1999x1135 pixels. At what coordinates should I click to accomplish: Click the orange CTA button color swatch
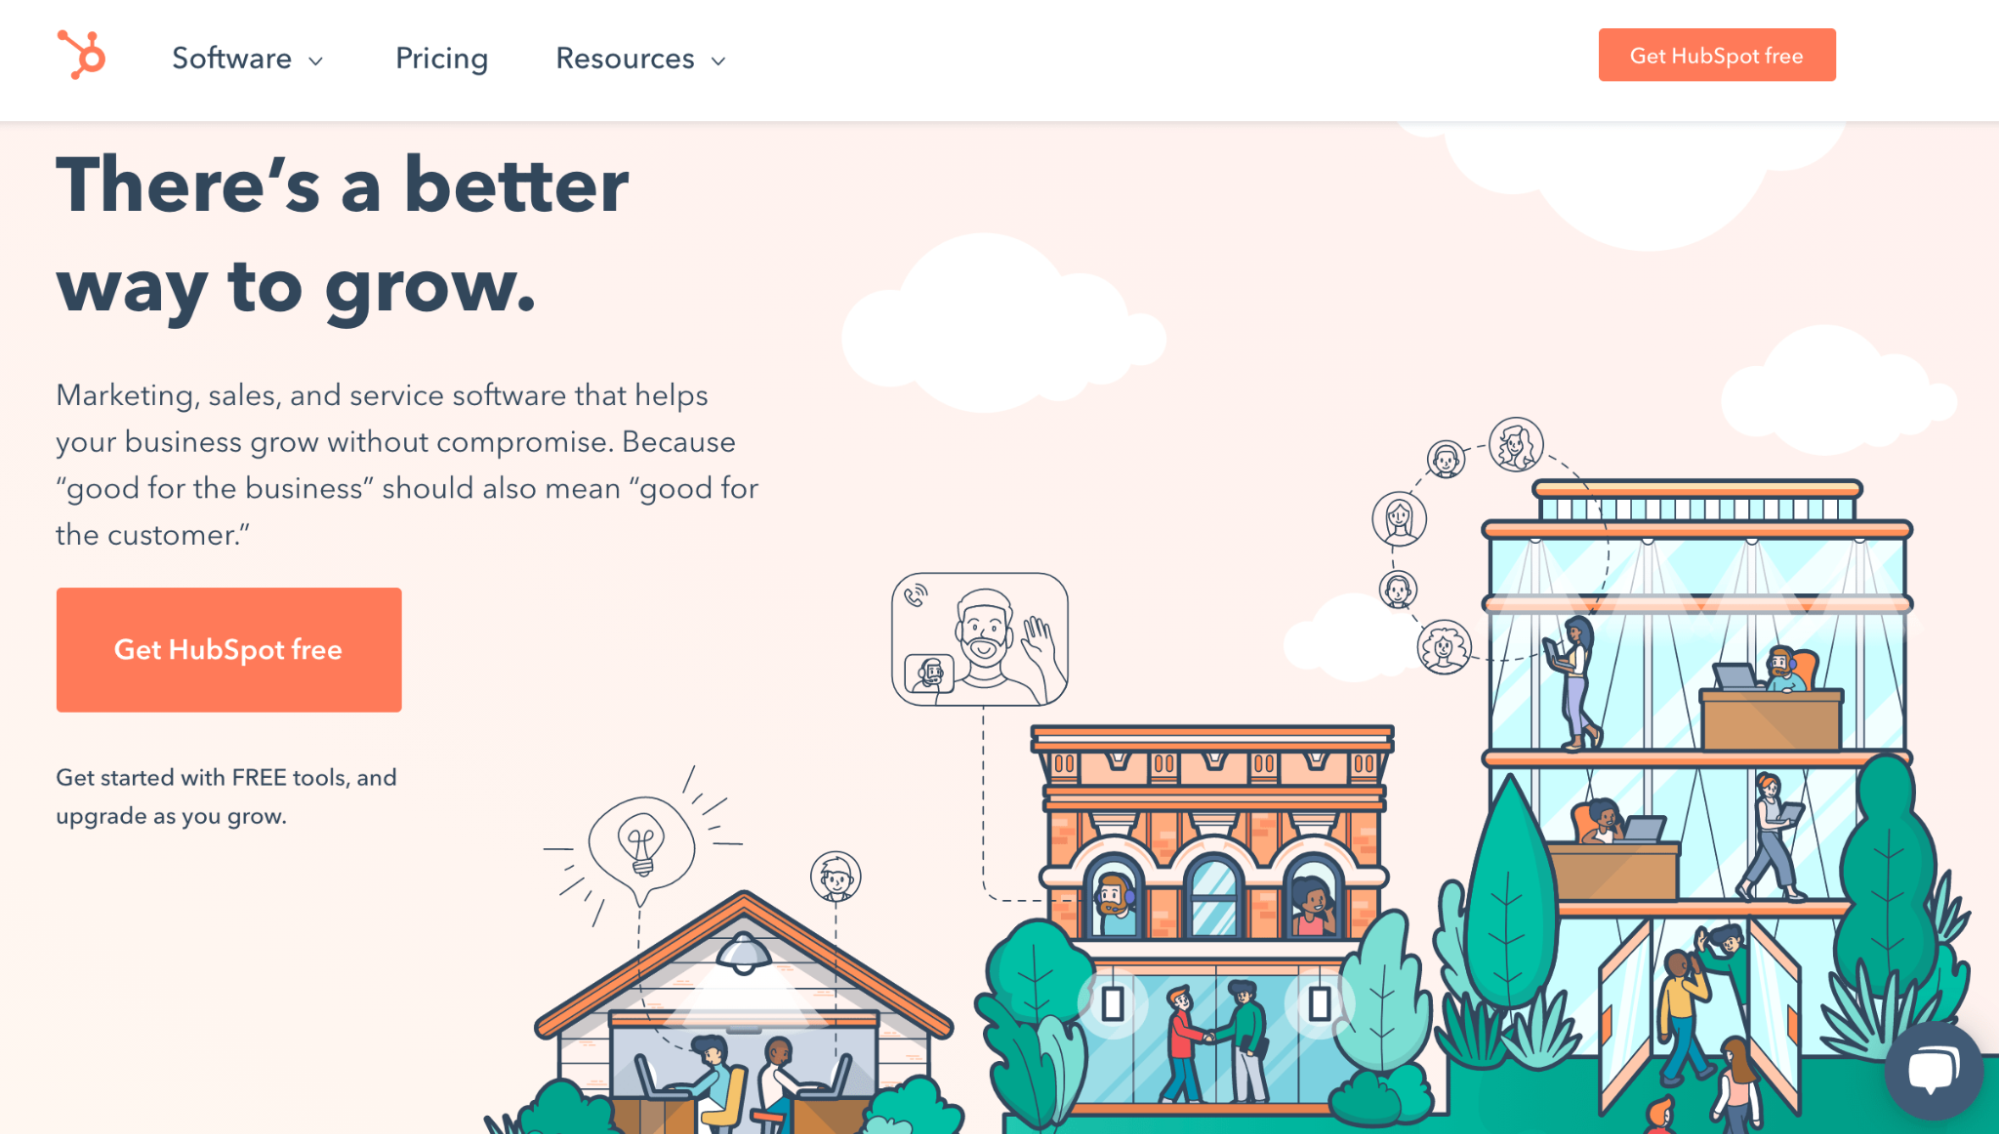point(228,648)
